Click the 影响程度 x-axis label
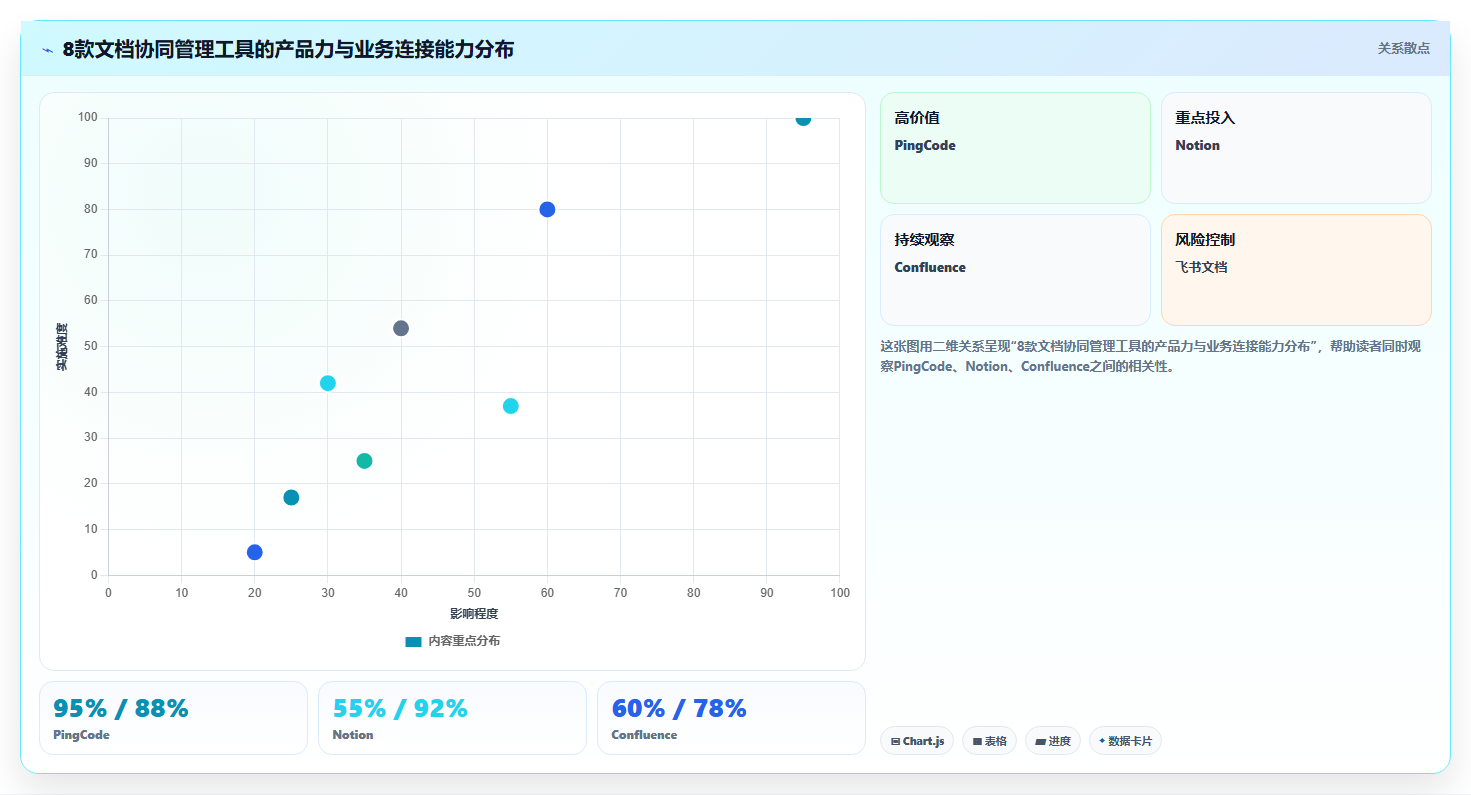 [x=474, y=614]
